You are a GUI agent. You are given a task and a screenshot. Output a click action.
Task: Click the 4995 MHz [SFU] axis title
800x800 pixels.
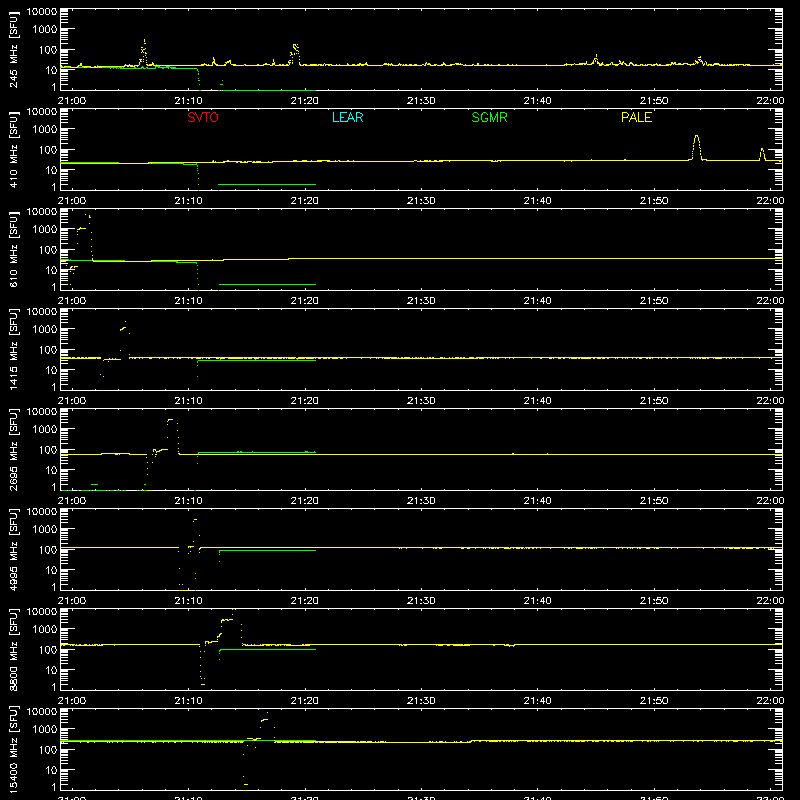point(13,550)
